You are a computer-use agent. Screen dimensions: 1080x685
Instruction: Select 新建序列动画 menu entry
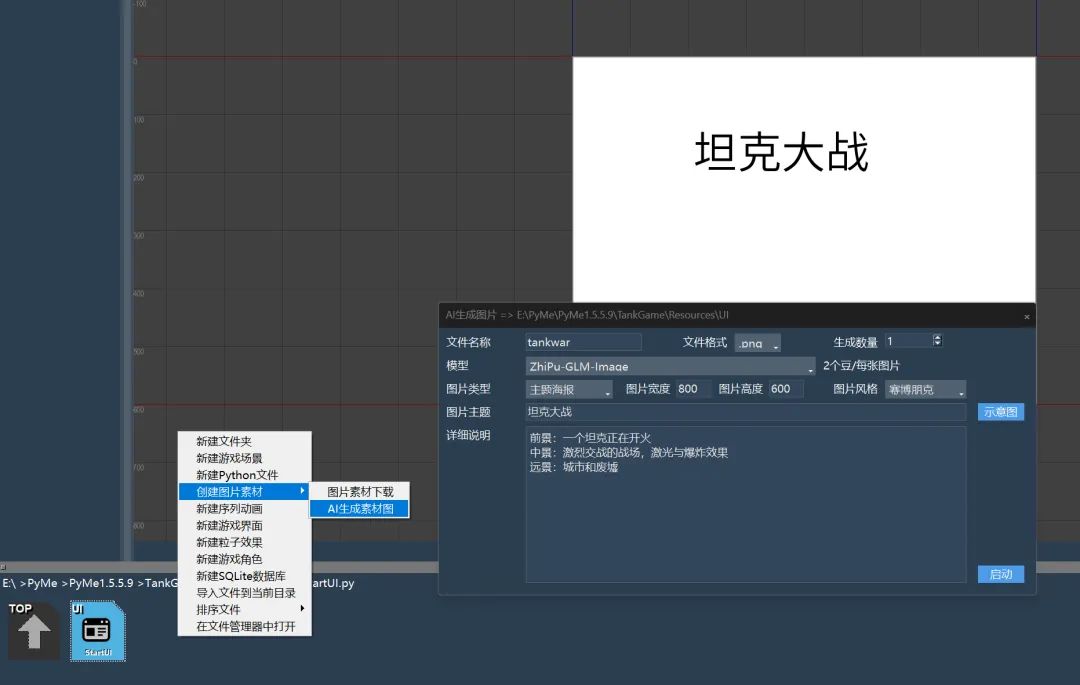coord(245,509)
